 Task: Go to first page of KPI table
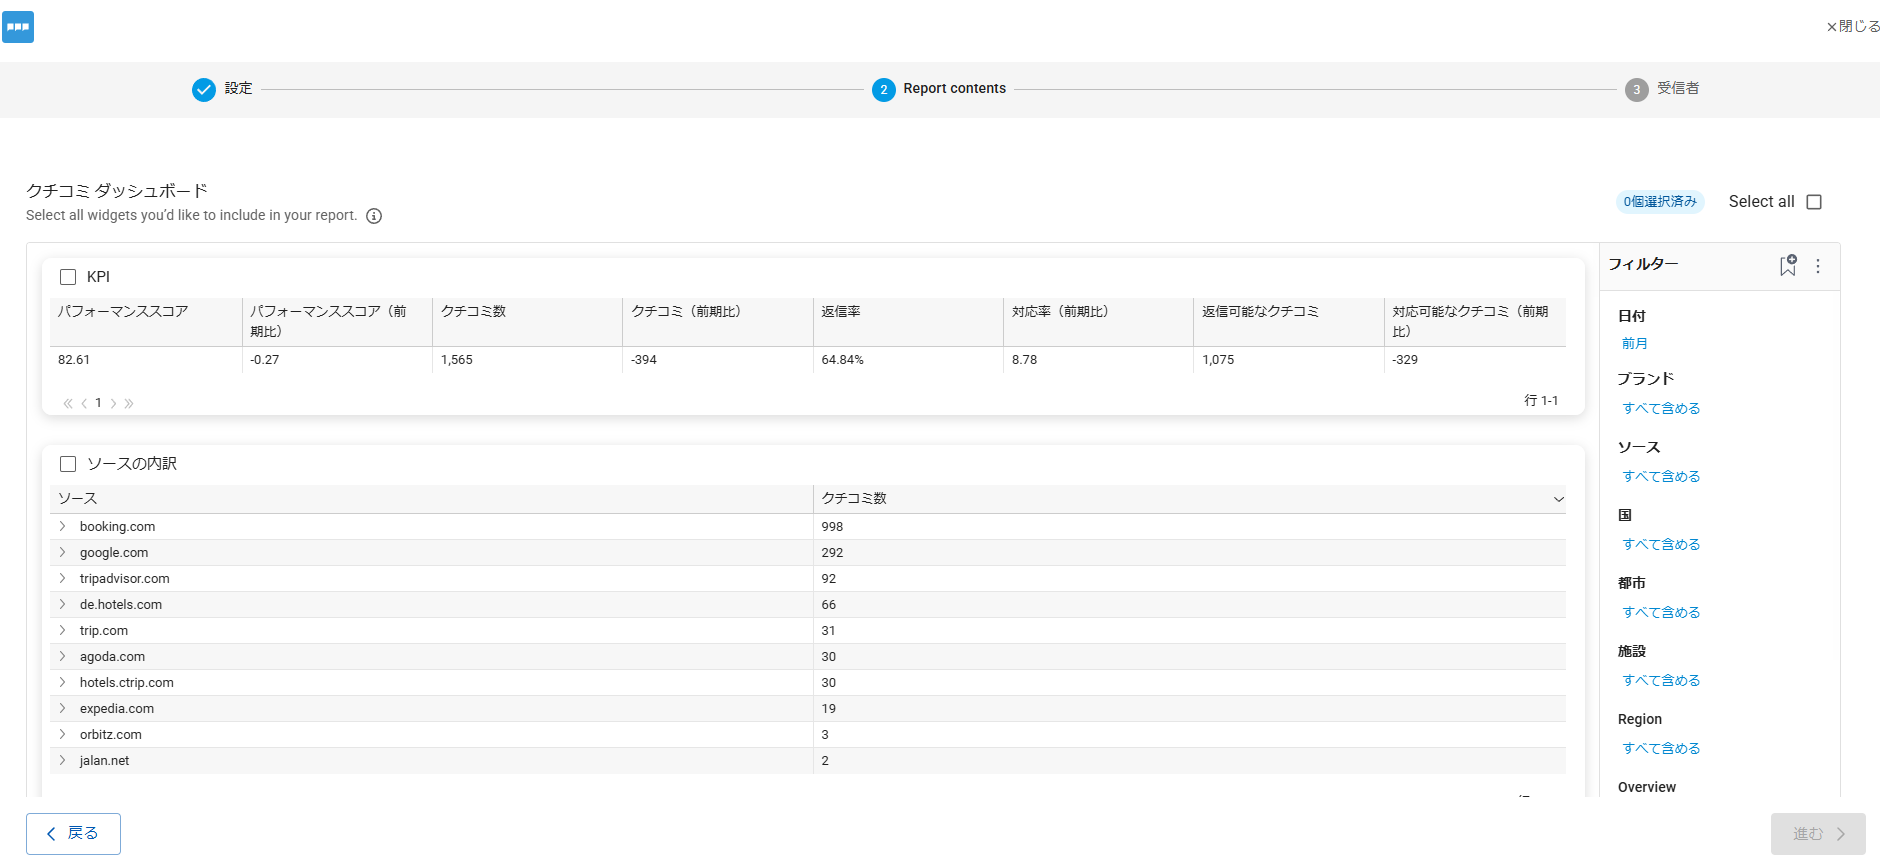pos(68,403)
